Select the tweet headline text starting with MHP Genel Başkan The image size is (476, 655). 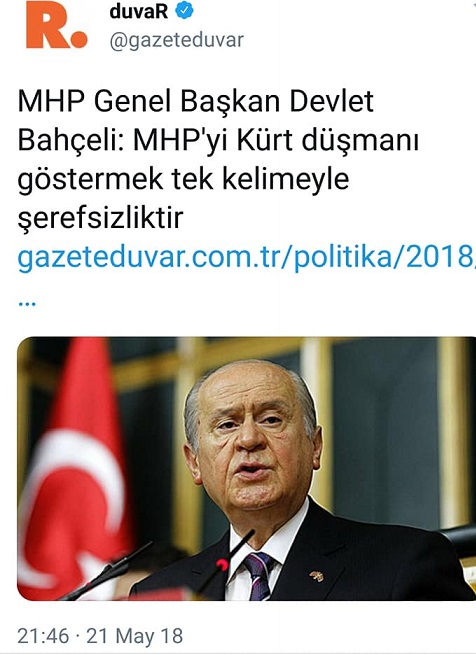tap(218, 159)
